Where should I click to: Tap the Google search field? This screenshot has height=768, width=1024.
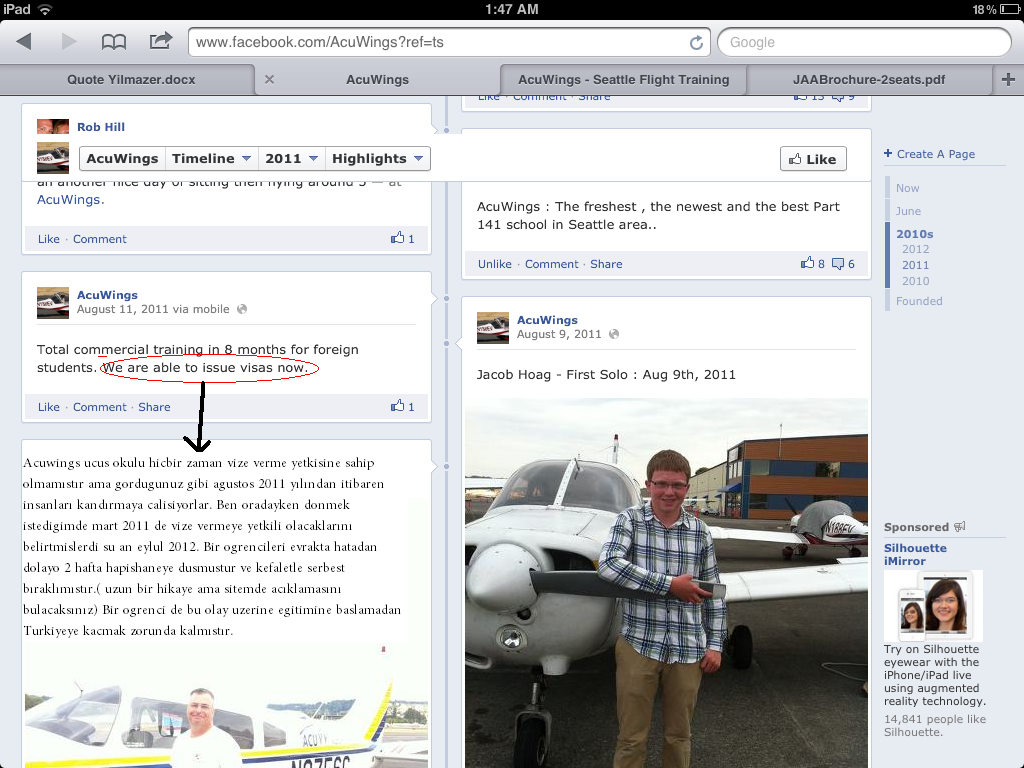pos(865,42)
